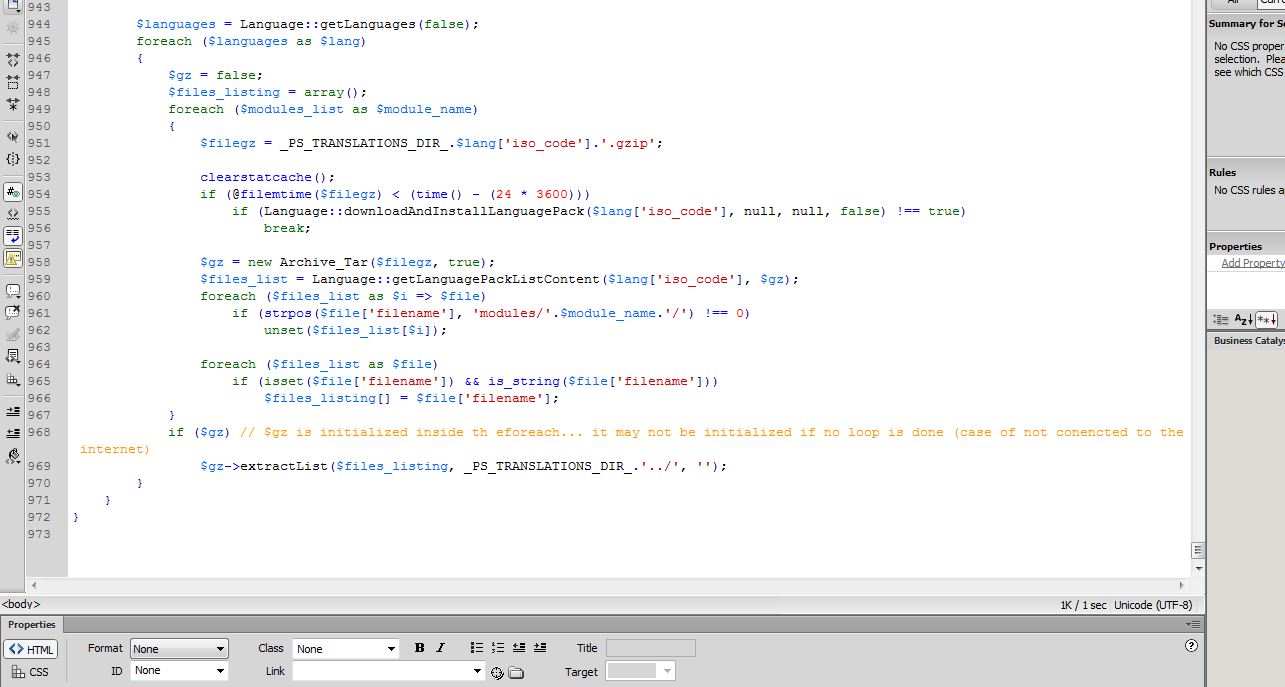Click the $gz->extractList code line

point(464,466)
